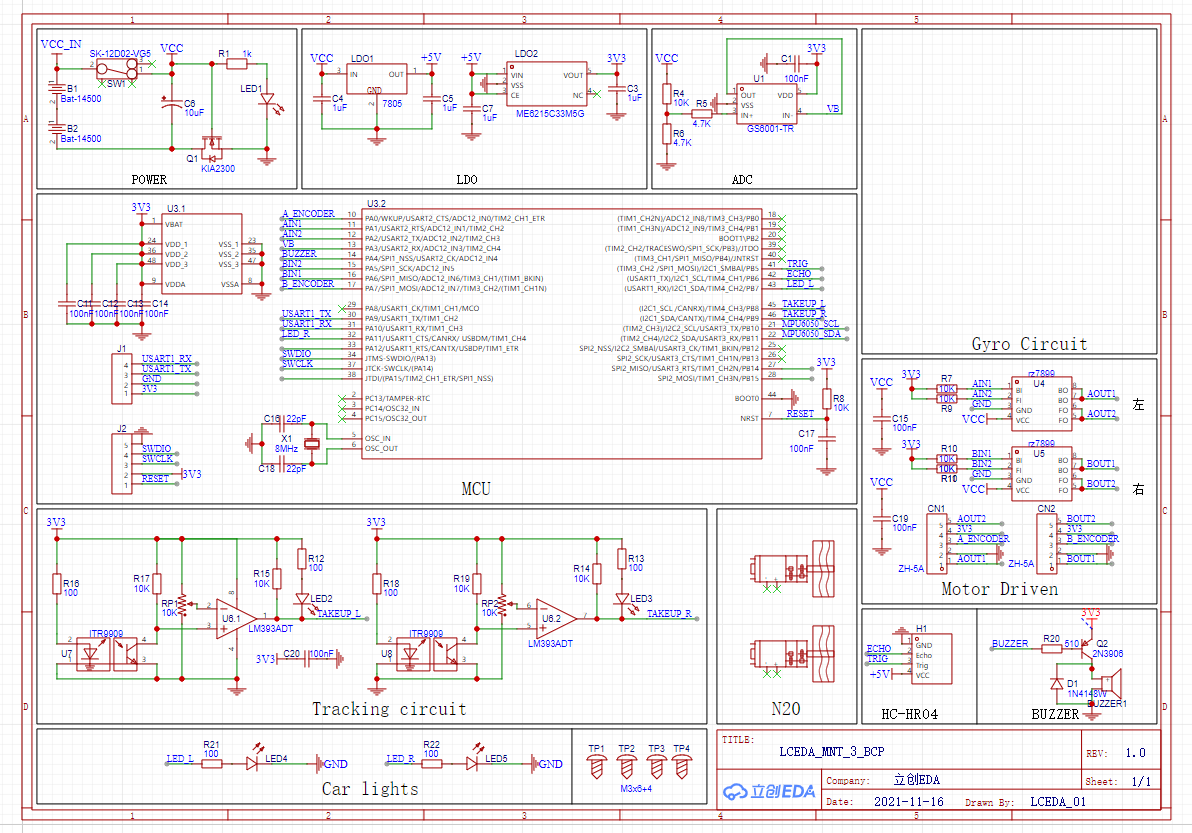Click the lower N20 motor drawing
This screenshot has height=833, width=1192.
792,654
